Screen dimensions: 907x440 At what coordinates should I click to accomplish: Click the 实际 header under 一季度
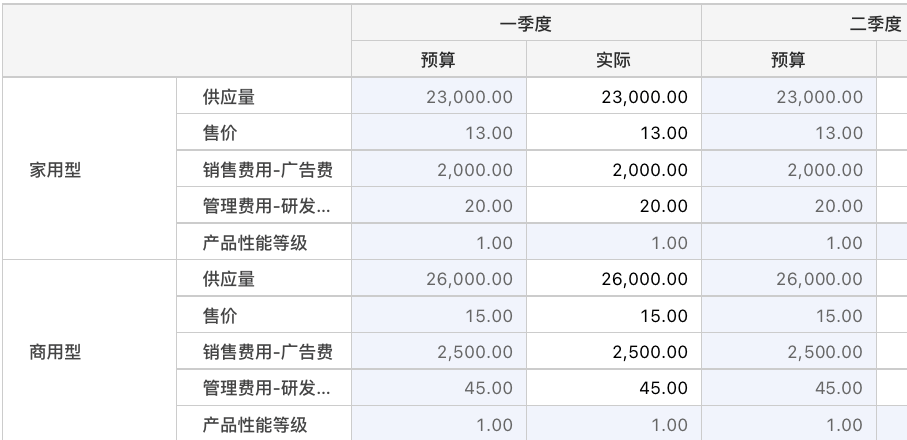(614, 60)
